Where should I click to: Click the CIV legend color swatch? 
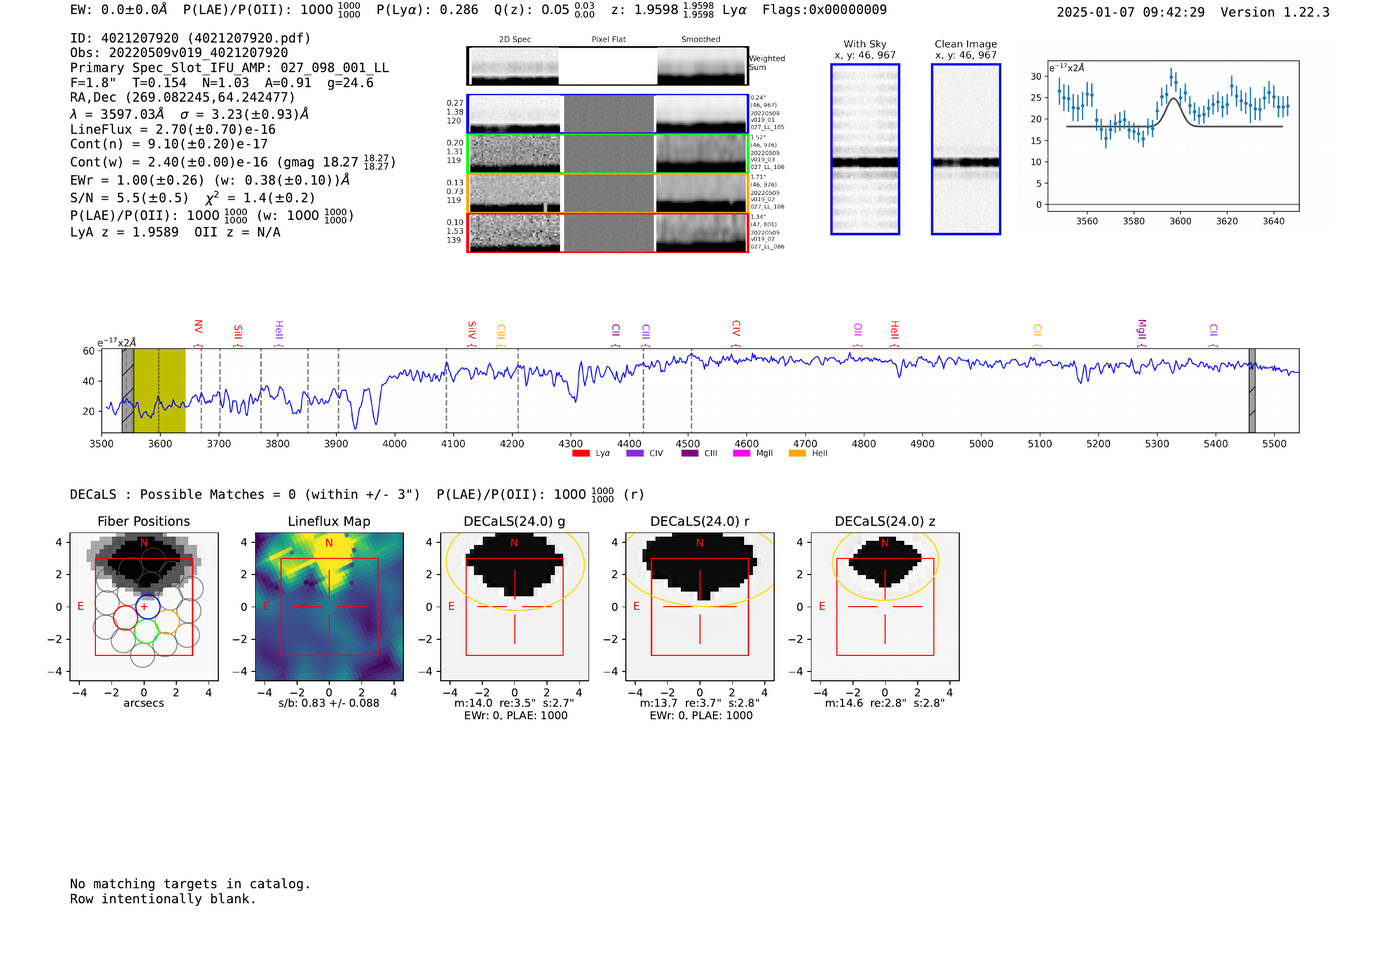[634, 453]
